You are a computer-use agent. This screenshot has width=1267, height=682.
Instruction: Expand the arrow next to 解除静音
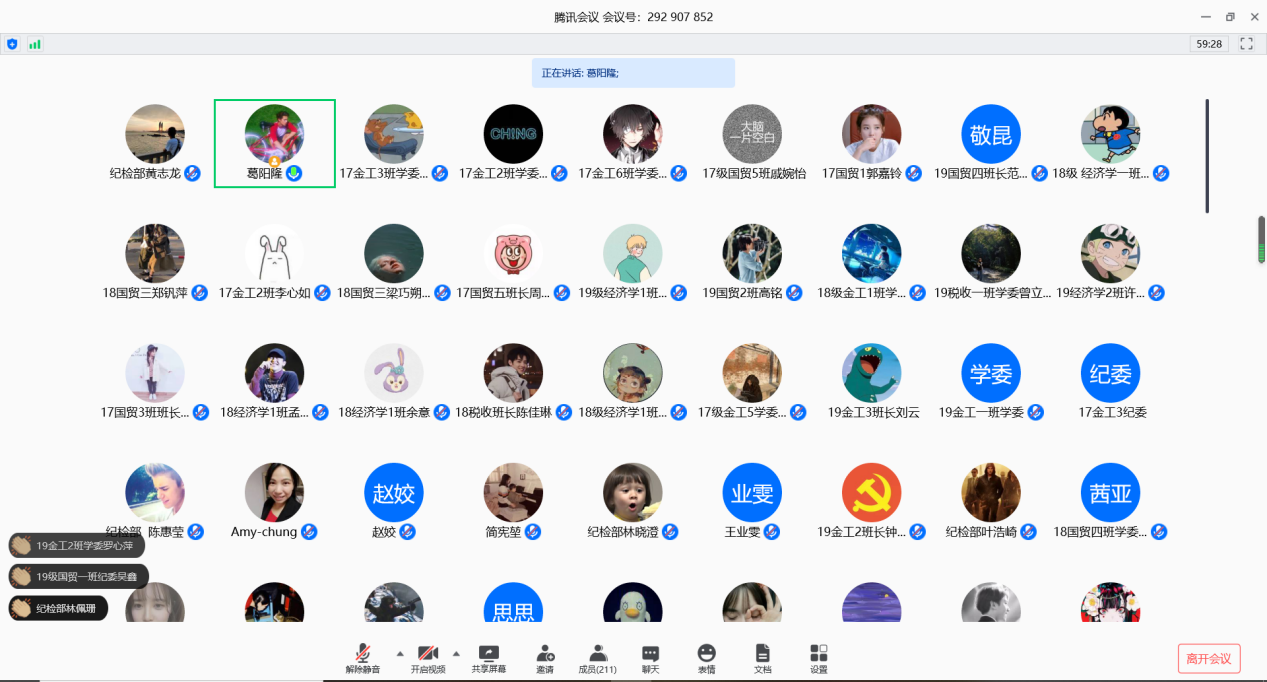pyautogui.click(x=400, y=653)
